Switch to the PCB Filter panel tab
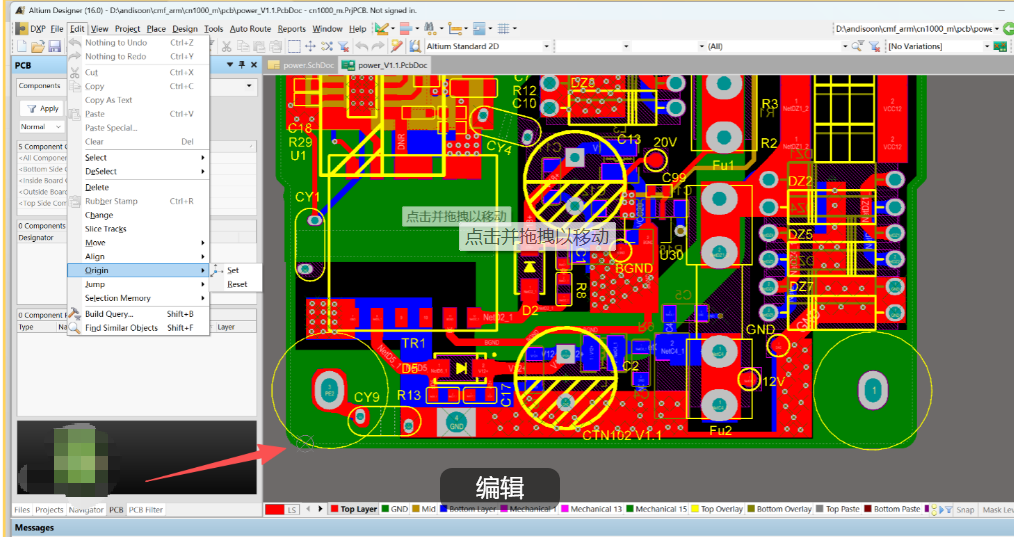Viewport: 1014px width, 537px height. [146, 510]
